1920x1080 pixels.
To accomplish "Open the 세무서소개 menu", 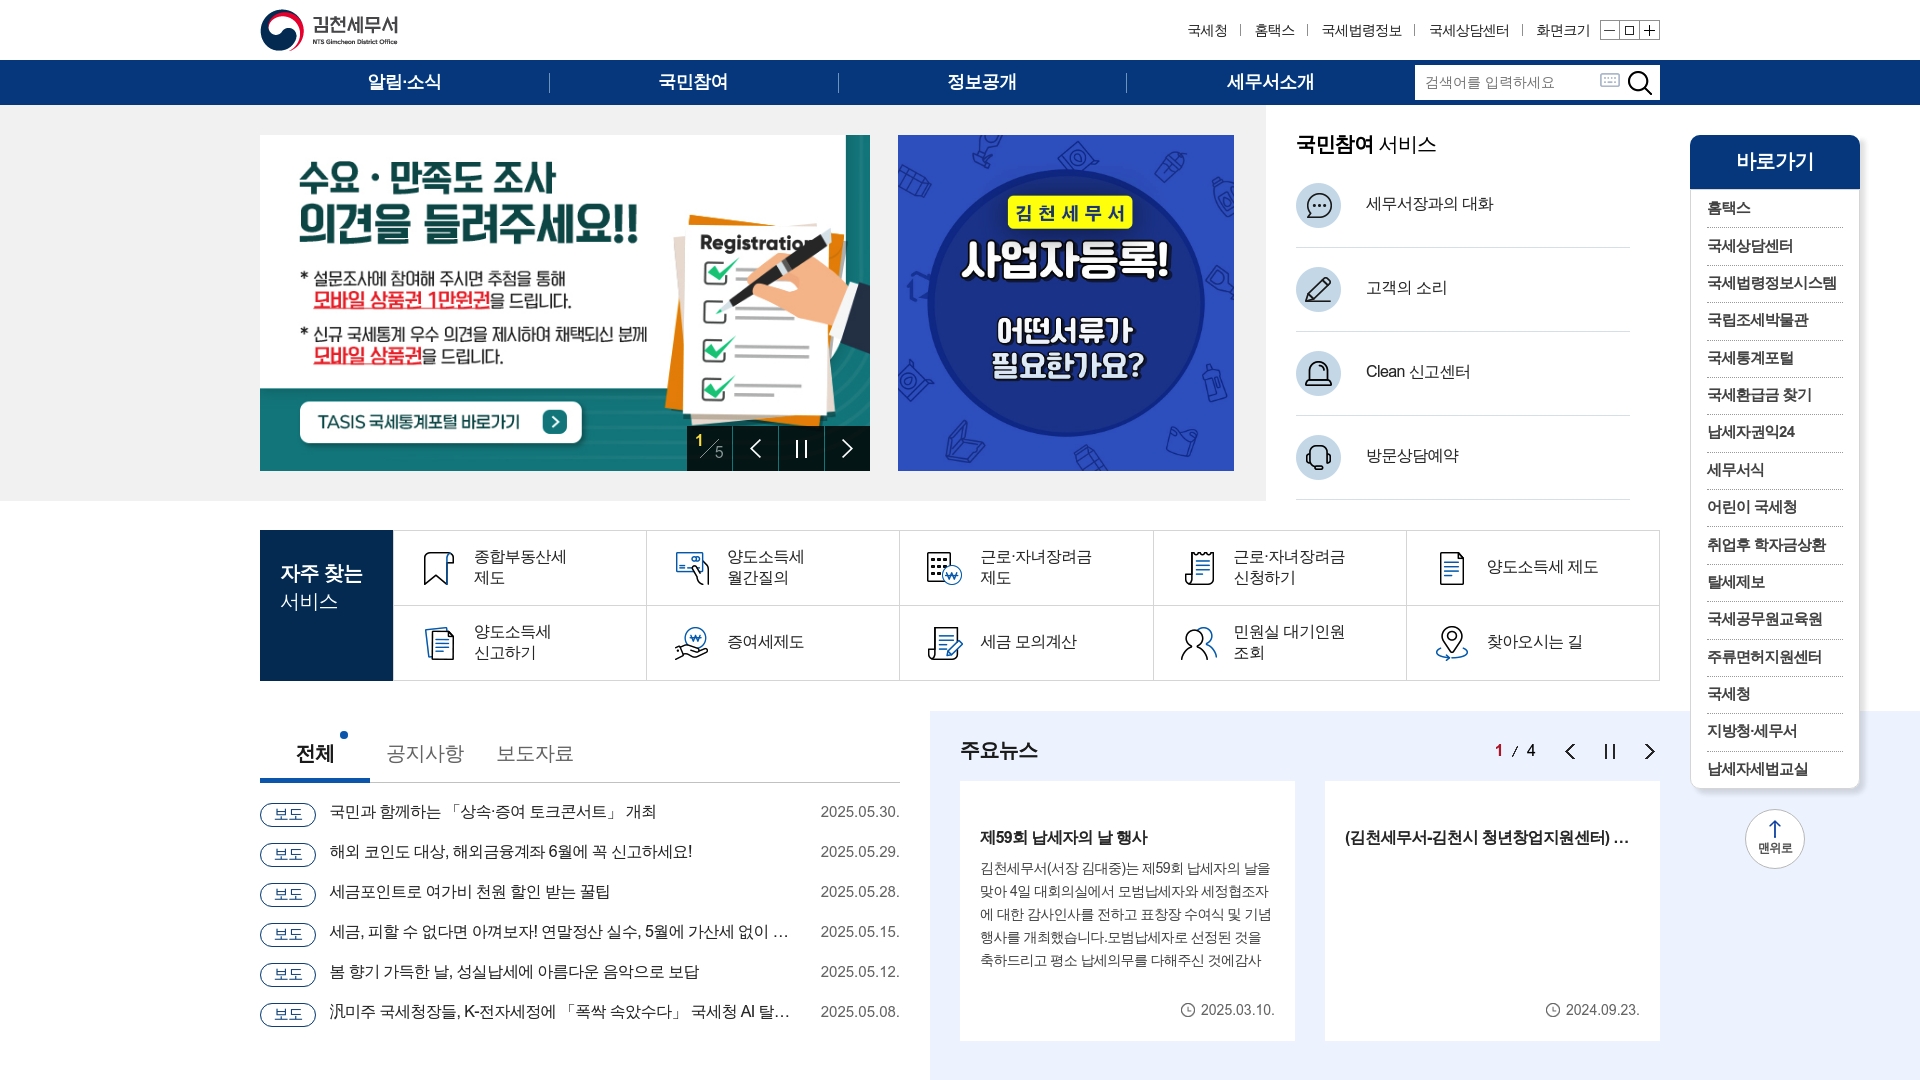I will (x=1270, y=82).
